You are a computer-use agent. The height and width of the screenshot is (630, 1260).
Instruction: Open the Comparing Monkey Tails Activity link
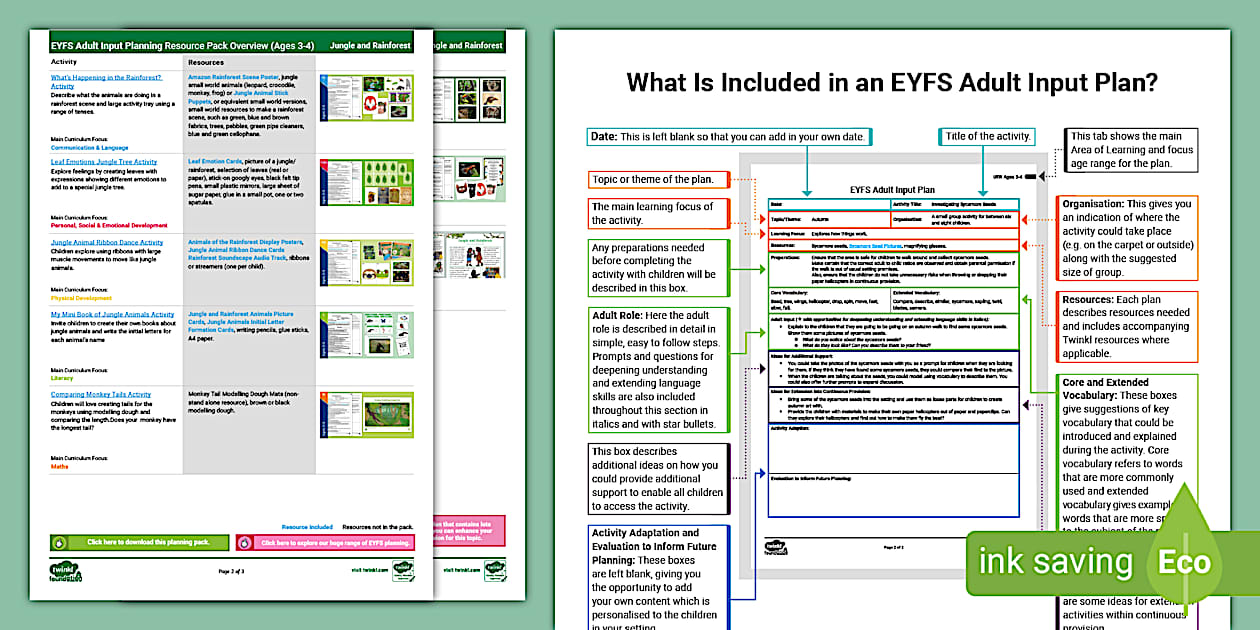(x=101, y=395)
